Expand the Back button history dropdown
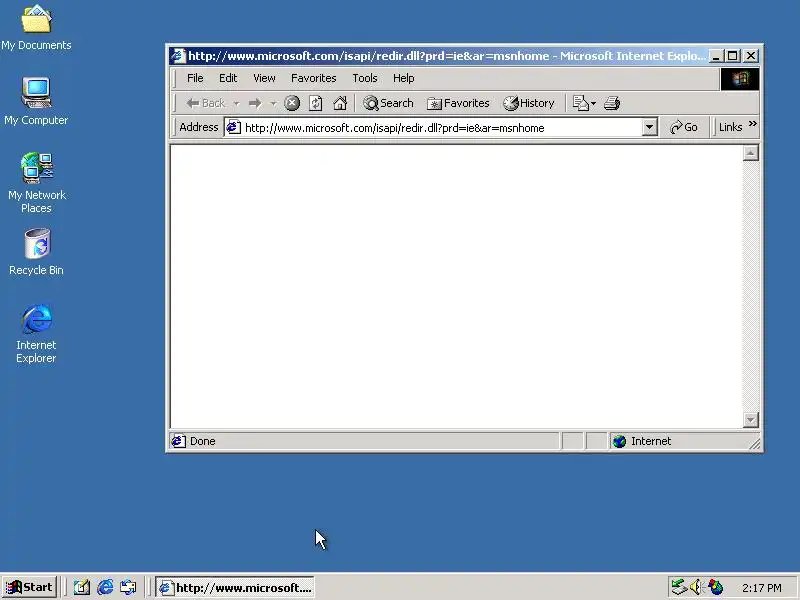Viewport: 800px width, 600px height. click(236, 104)
